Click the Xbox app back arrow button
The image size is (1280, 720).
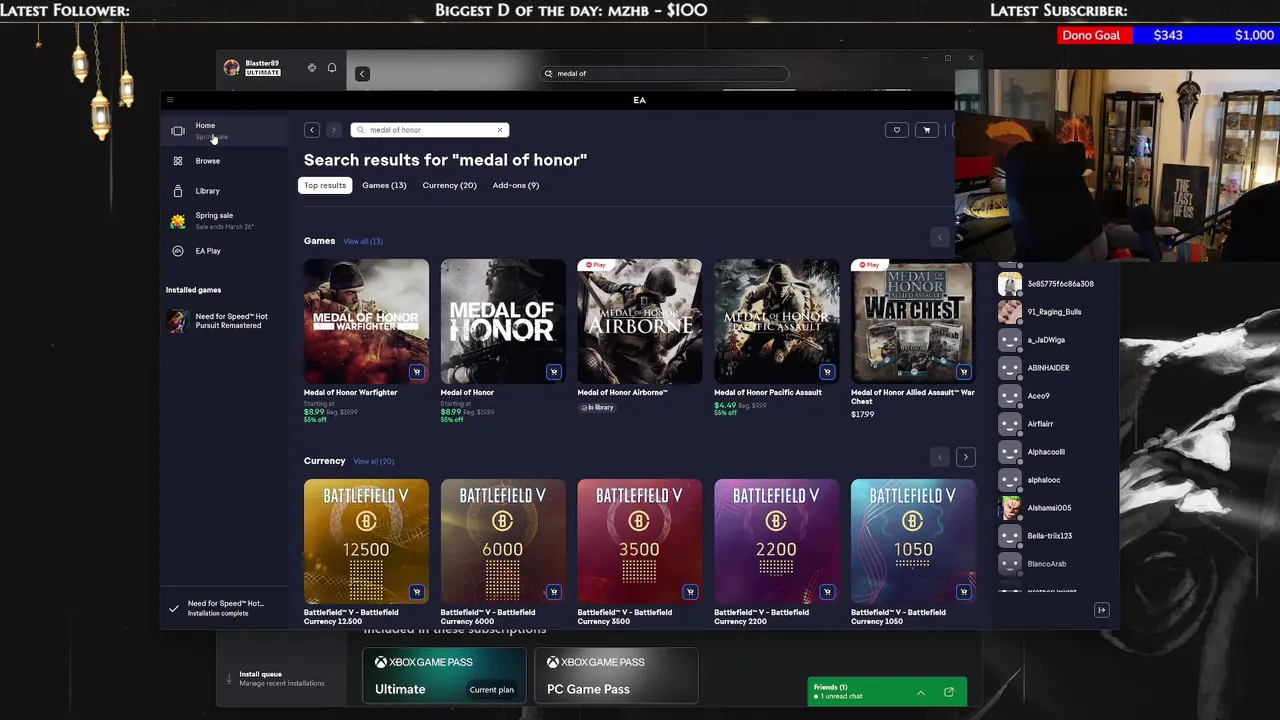362,73
